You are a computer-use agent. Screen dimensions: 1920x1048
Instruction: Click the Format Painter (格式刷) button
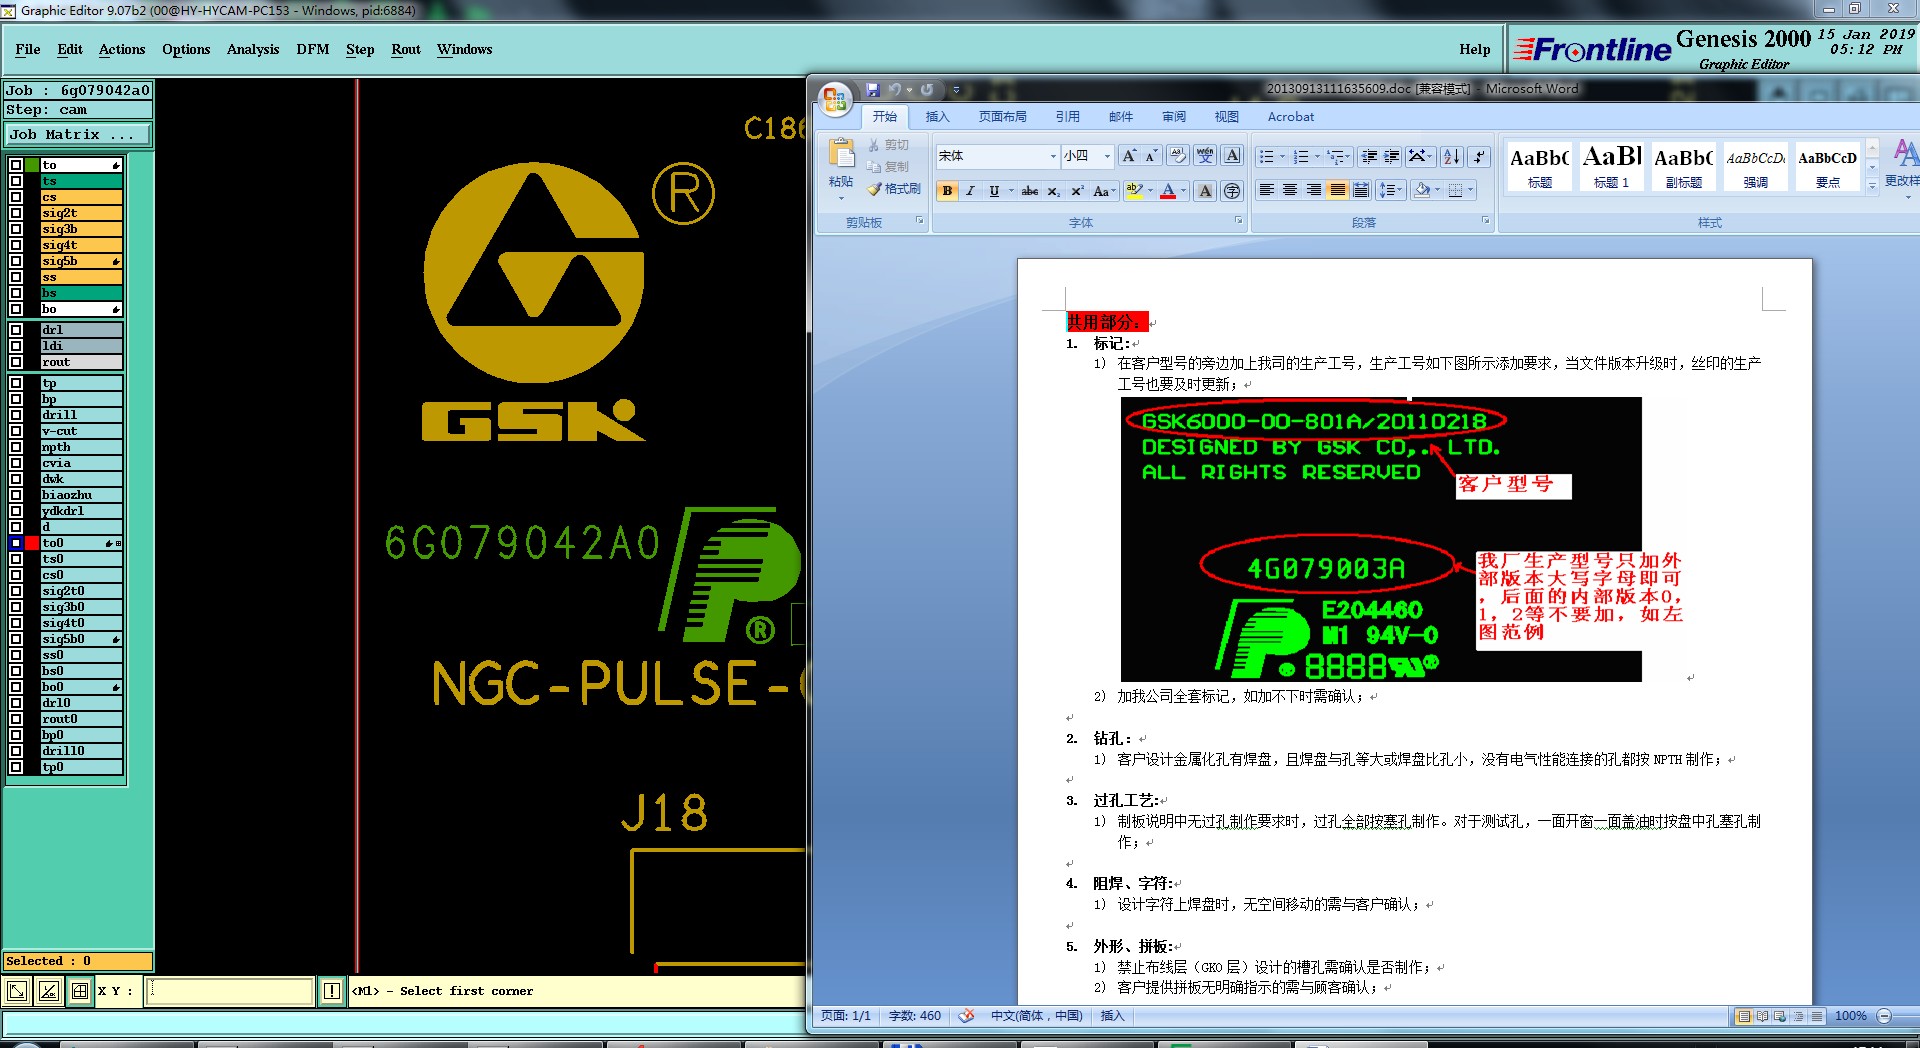(894, 189)
